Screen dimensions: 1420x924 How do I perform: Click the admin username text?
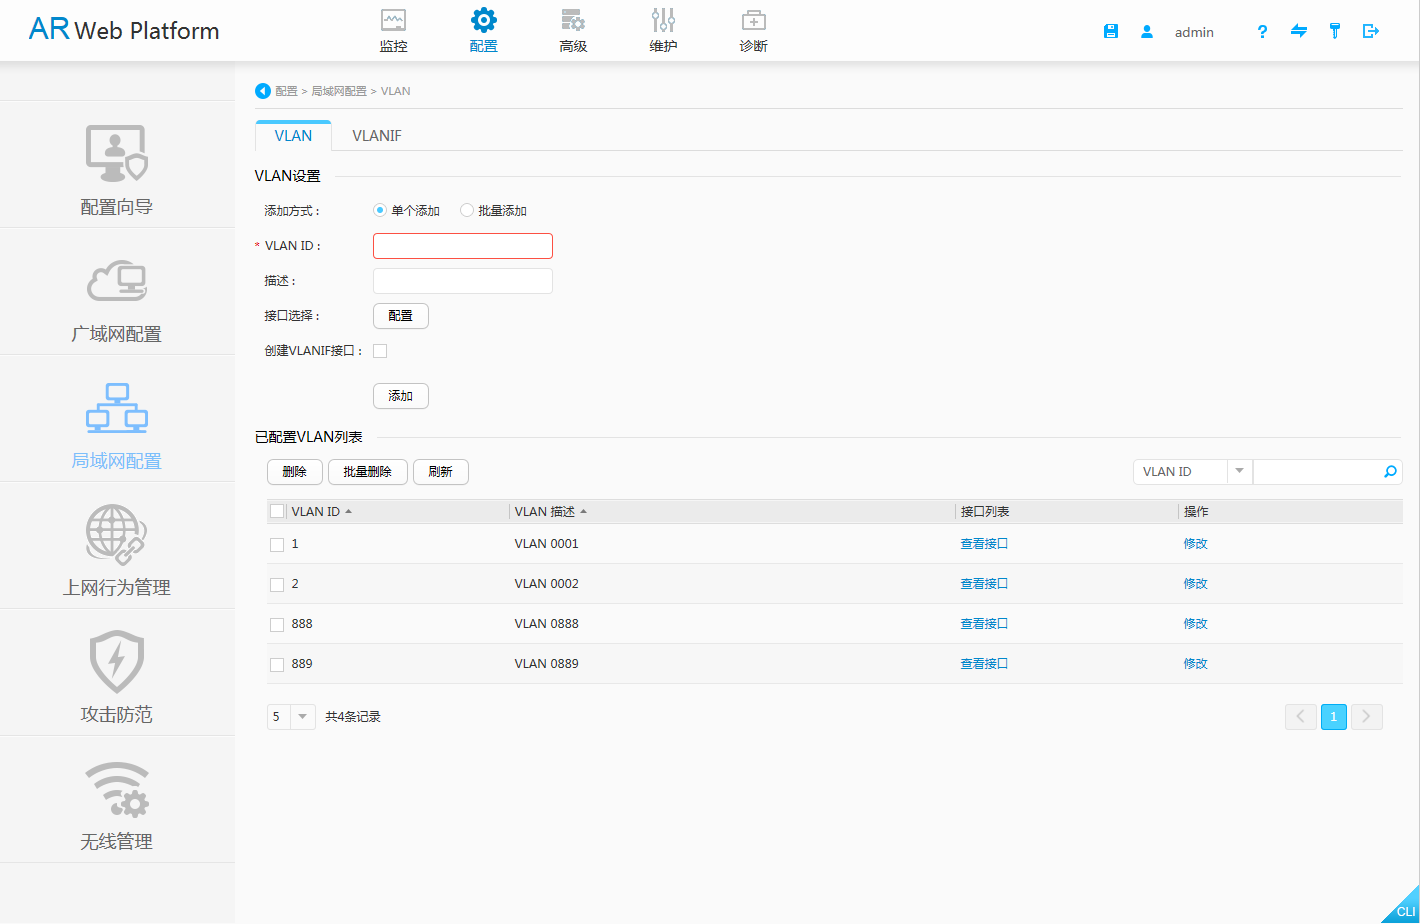click(x=1194, y=32)
